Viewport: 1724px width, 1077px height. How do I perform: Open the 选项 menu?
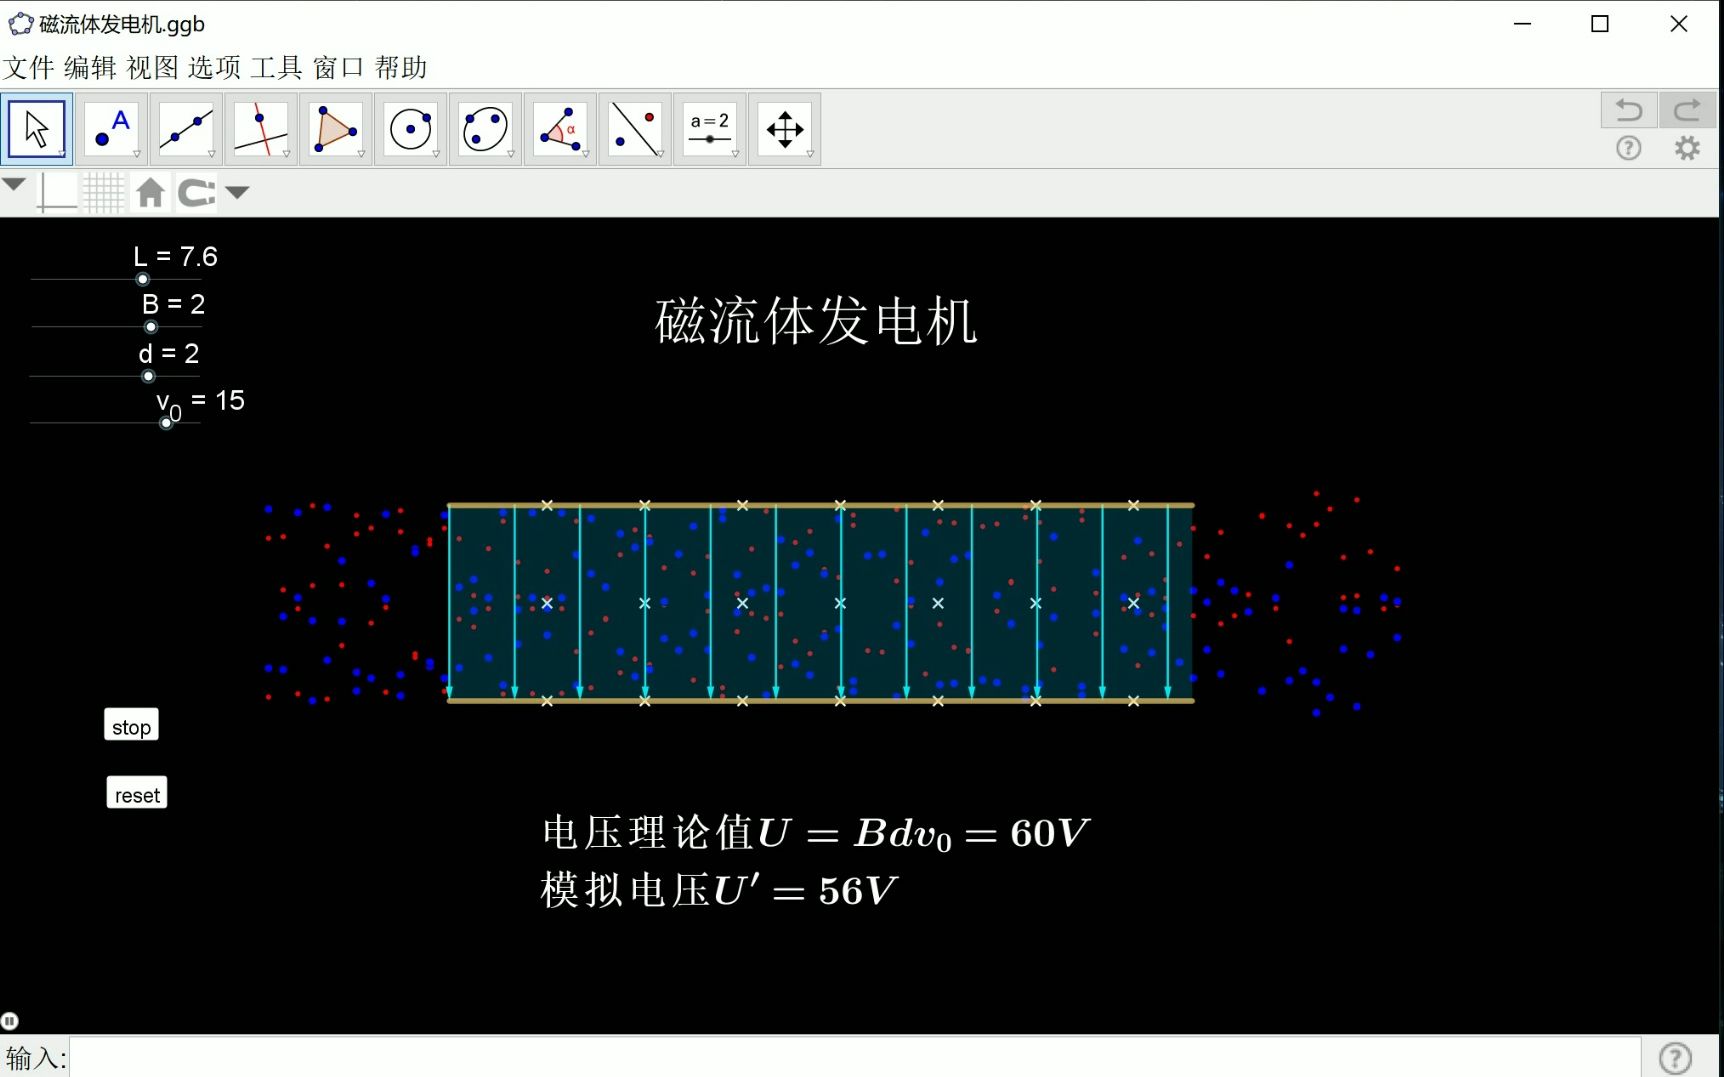coord(214,67)
